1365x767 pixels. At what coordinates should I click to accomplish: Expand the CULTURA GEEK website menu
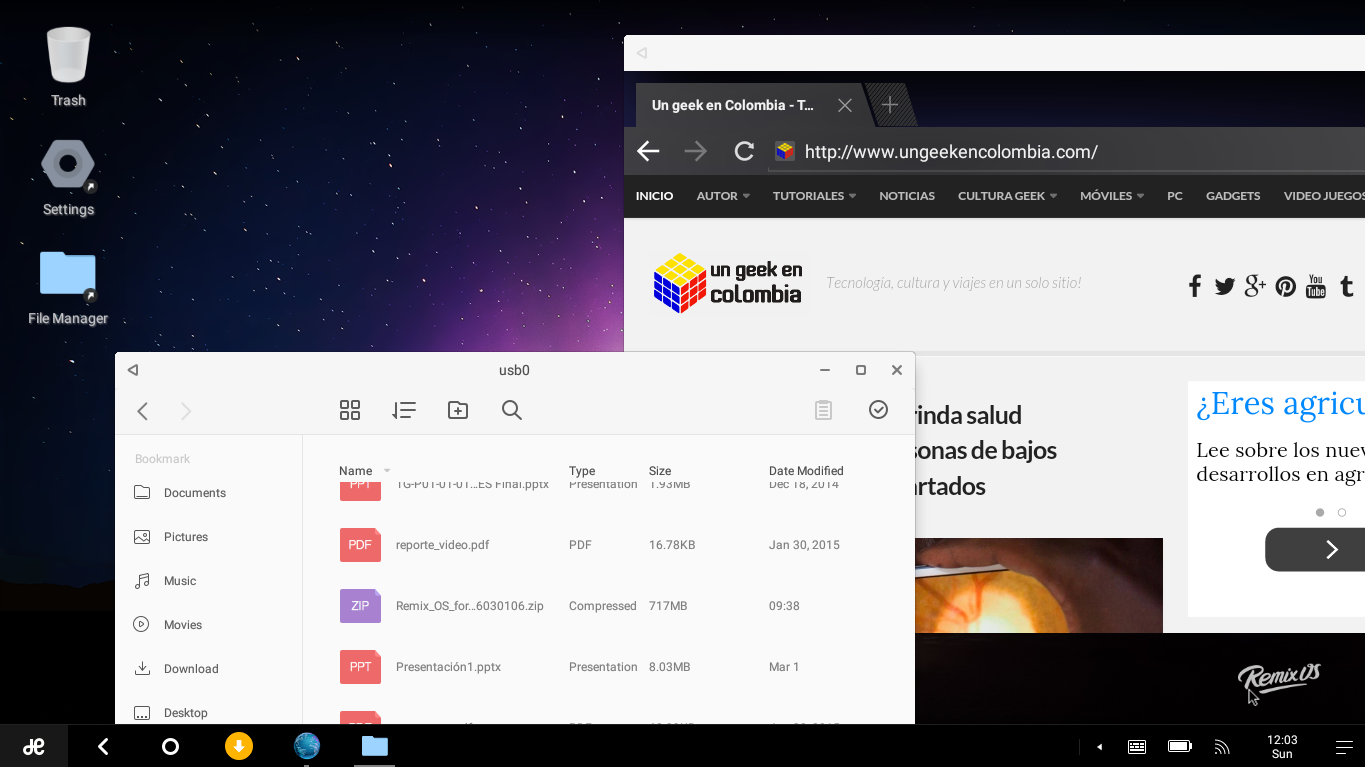tap(1007, 196)
